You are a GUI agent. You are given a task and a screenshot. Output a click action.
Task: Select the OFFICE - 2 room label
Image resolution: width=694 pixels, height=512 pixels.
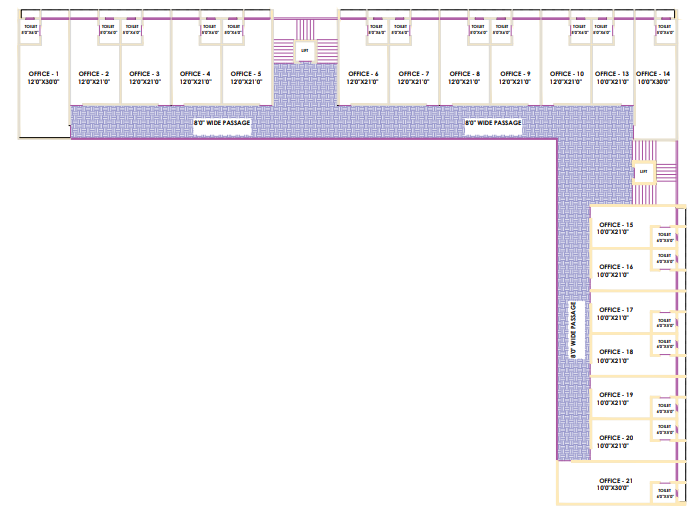pos(94,78)
